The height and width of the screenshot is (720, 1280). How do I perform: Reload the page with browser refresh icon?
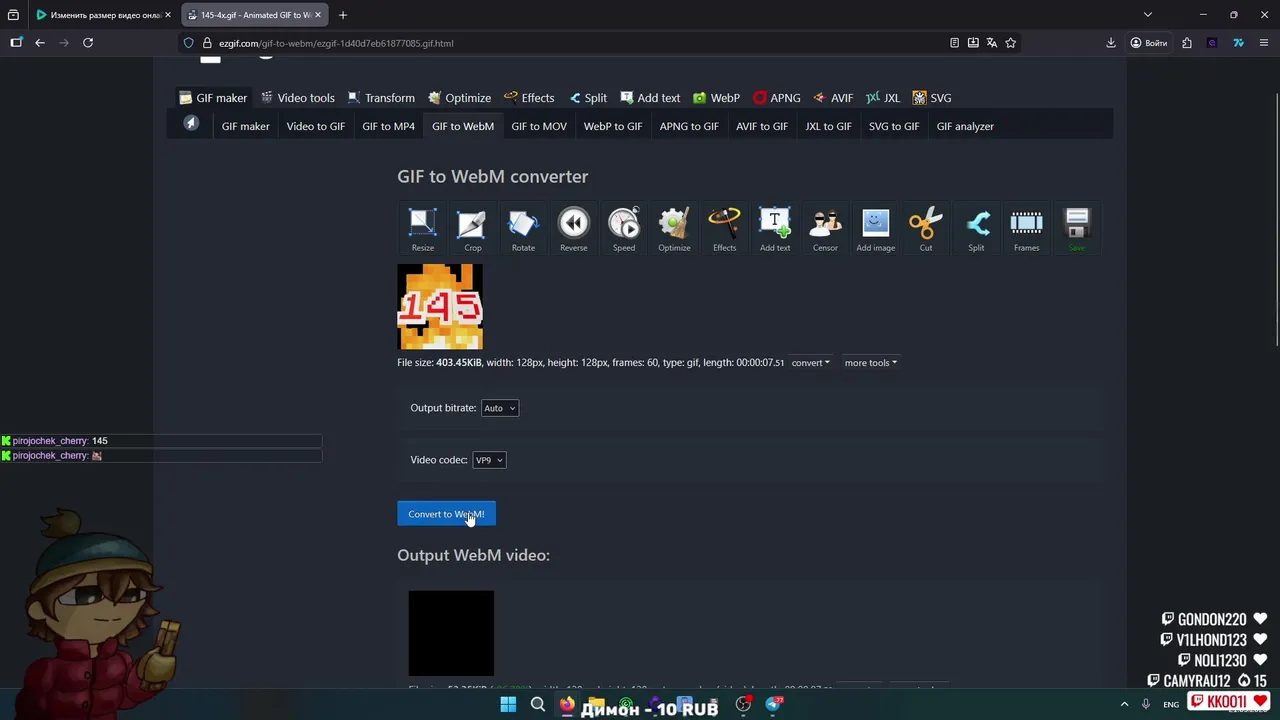88,43
